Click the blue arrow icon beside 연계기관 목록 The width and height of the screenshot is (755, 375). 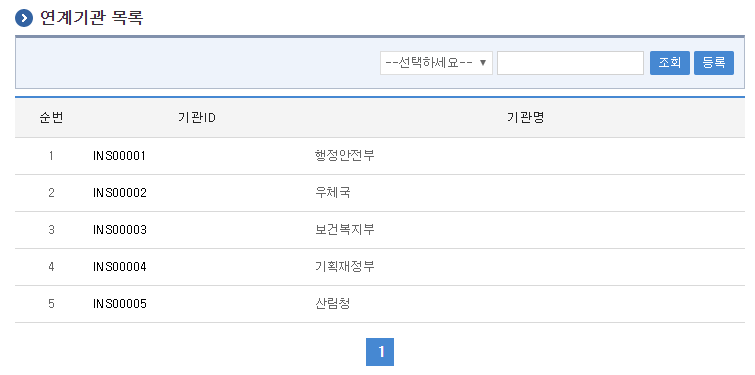point(24,18)
